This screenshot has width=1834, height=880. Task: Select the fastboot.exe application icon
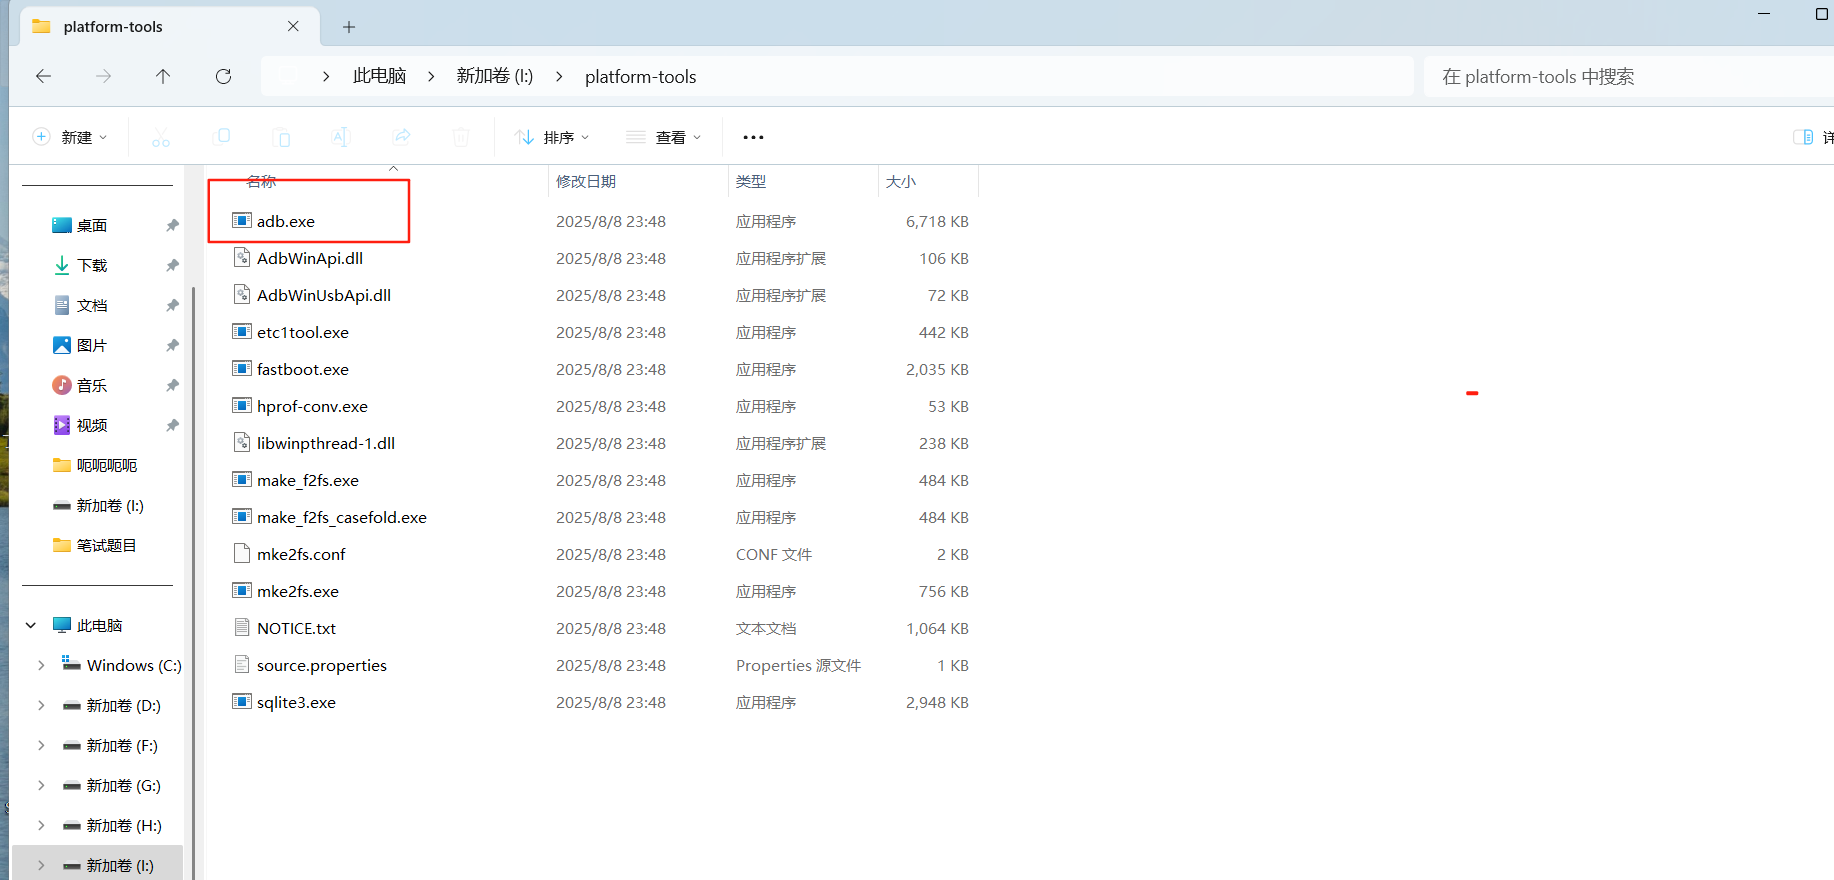(241, 369)
